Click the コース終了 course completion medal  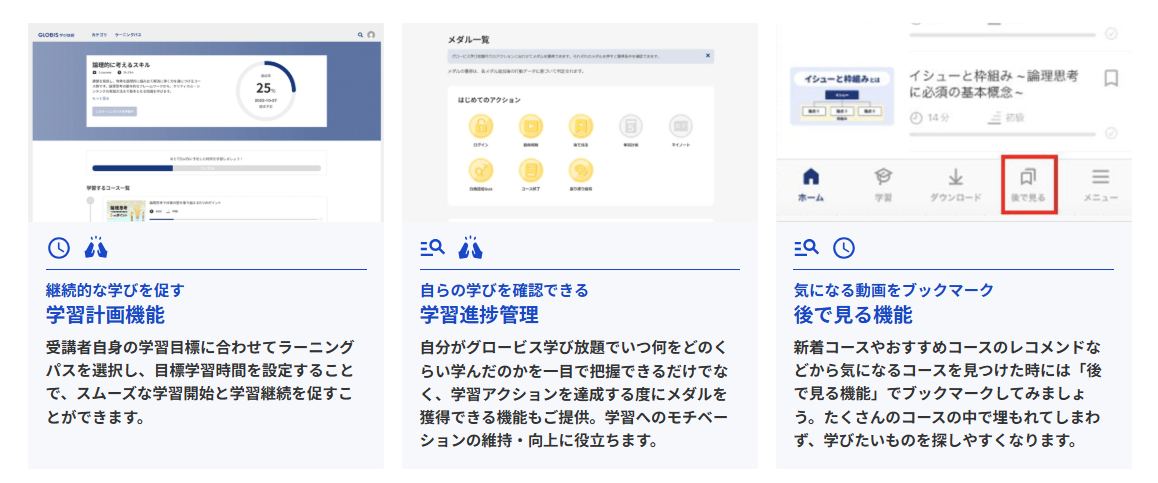pyautogui.click(x=530, y=172)
